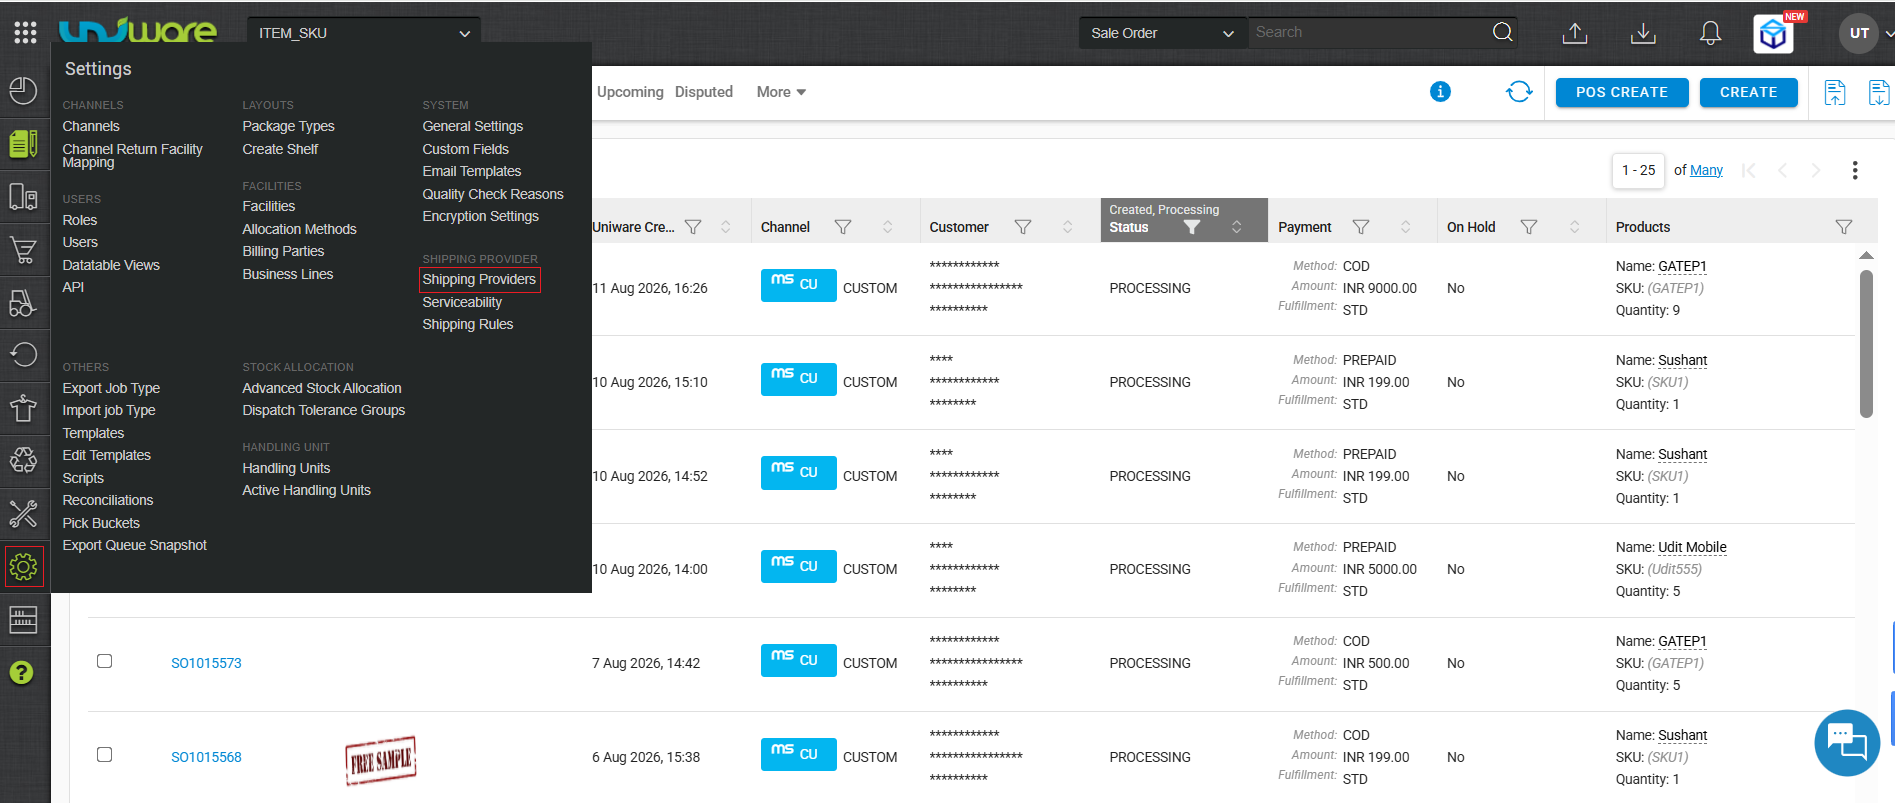1895x803 pixels.
Task: Click the upload icon in the top bar
Action: (x=1575, y=33)
